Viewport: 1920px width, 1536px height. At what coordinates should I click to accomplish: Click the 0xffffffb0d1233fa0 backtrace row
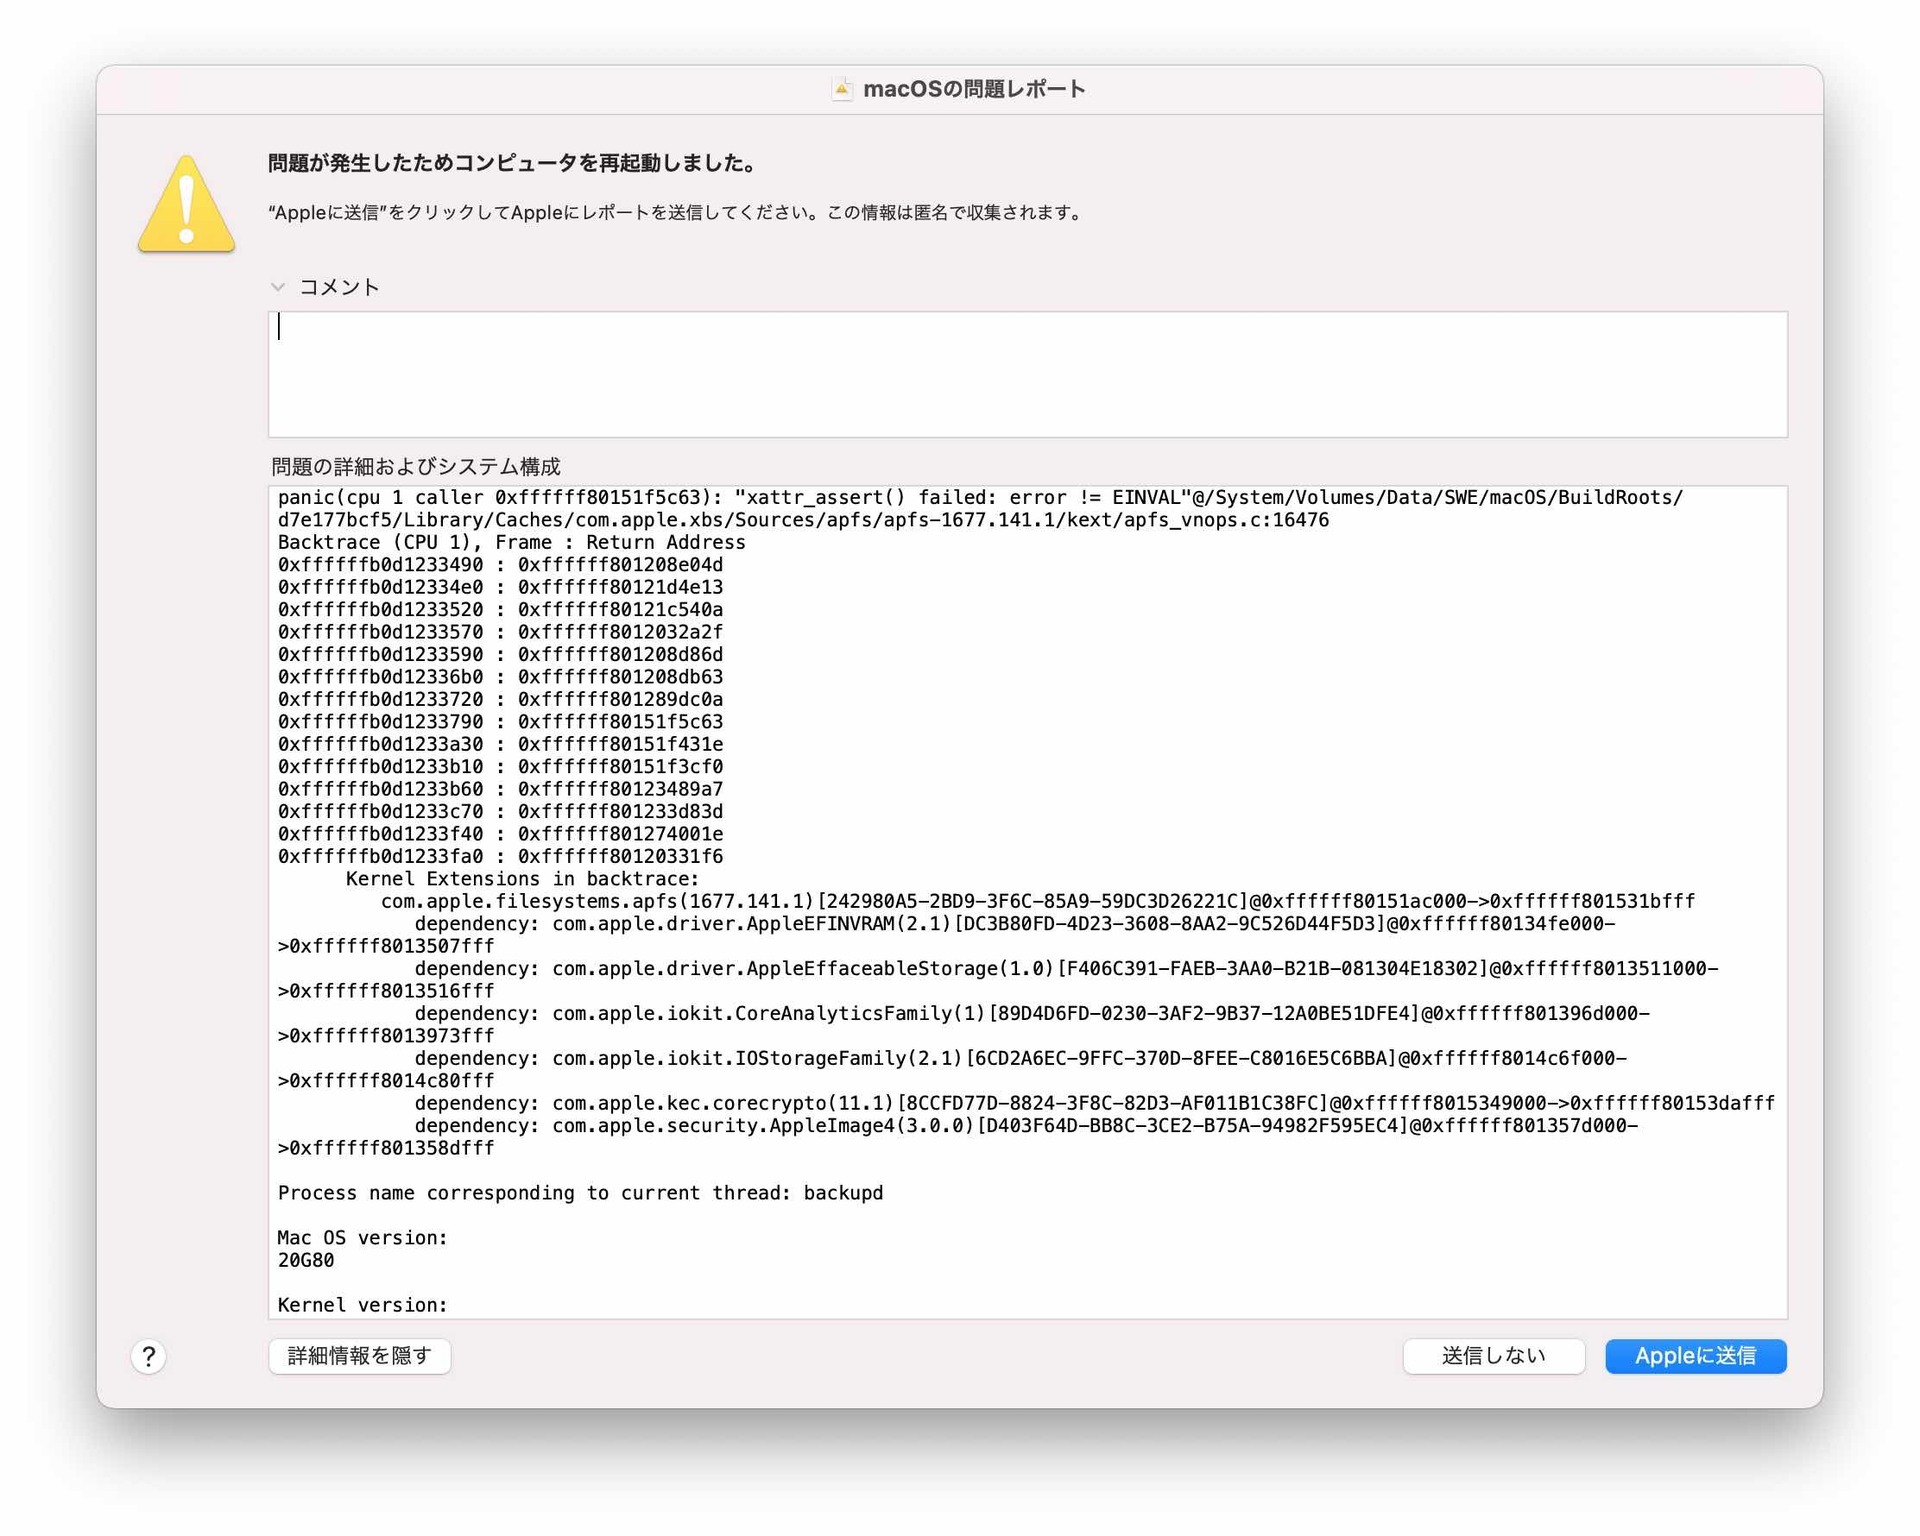point(500,856)
